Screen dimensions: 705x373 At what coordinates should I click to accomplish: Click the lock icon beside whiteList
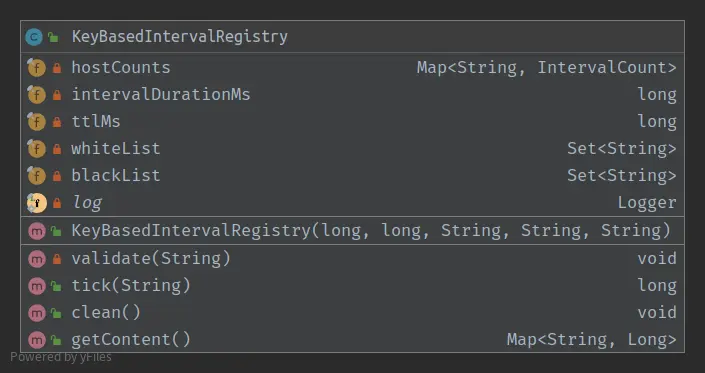(x=57, y=149)
